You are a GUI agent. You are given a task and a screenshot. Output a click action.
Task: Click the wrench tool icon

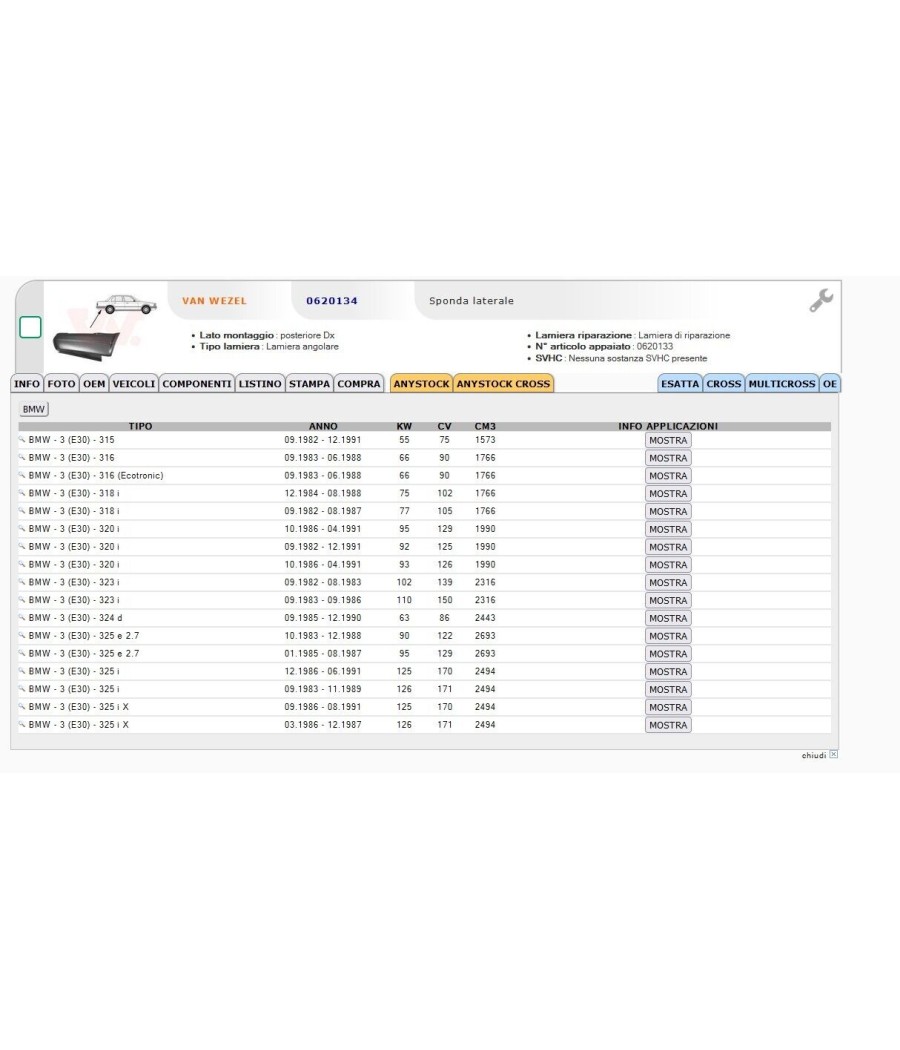click(x=821, y=300)
